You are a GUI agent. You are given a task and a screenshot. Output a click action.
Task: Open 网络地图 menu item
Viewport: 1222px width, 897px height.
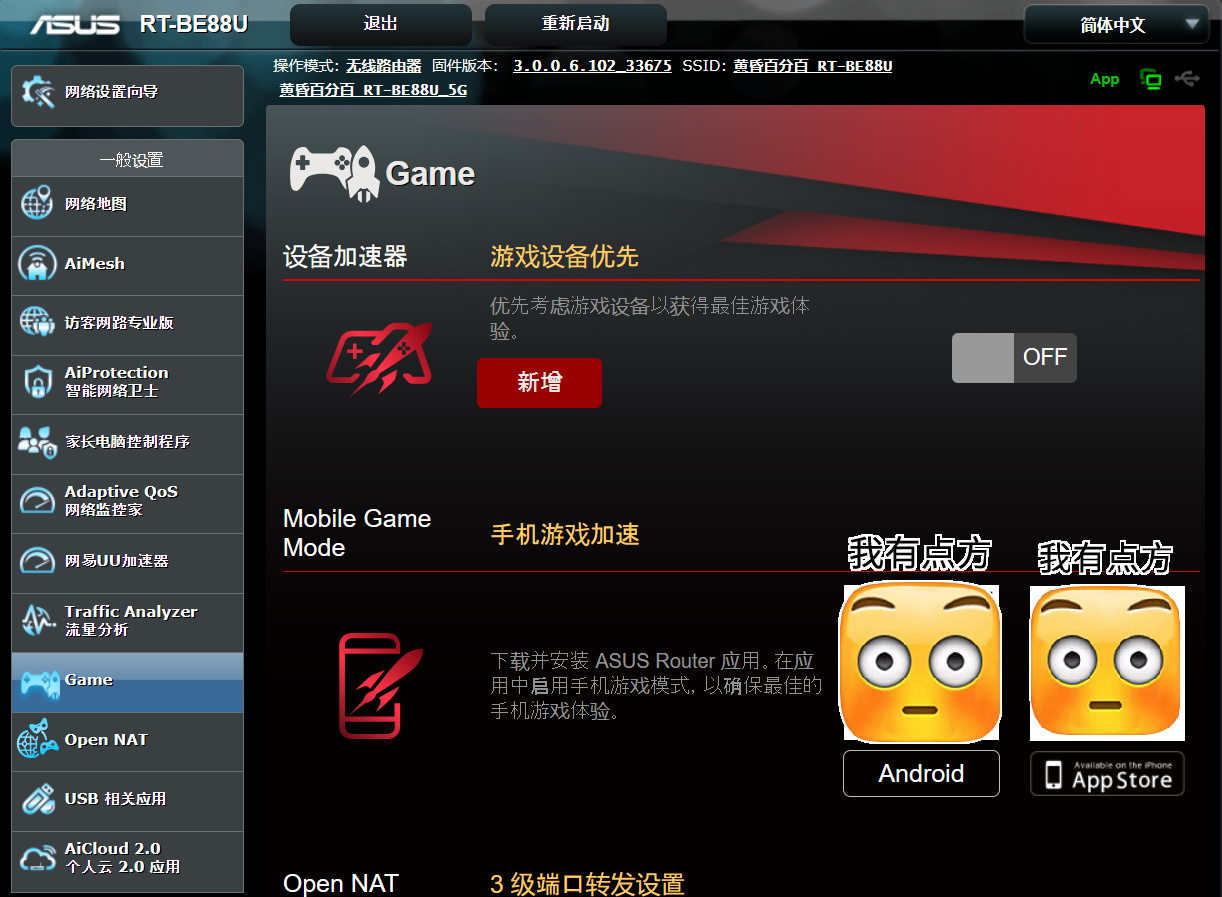point(127,204)
